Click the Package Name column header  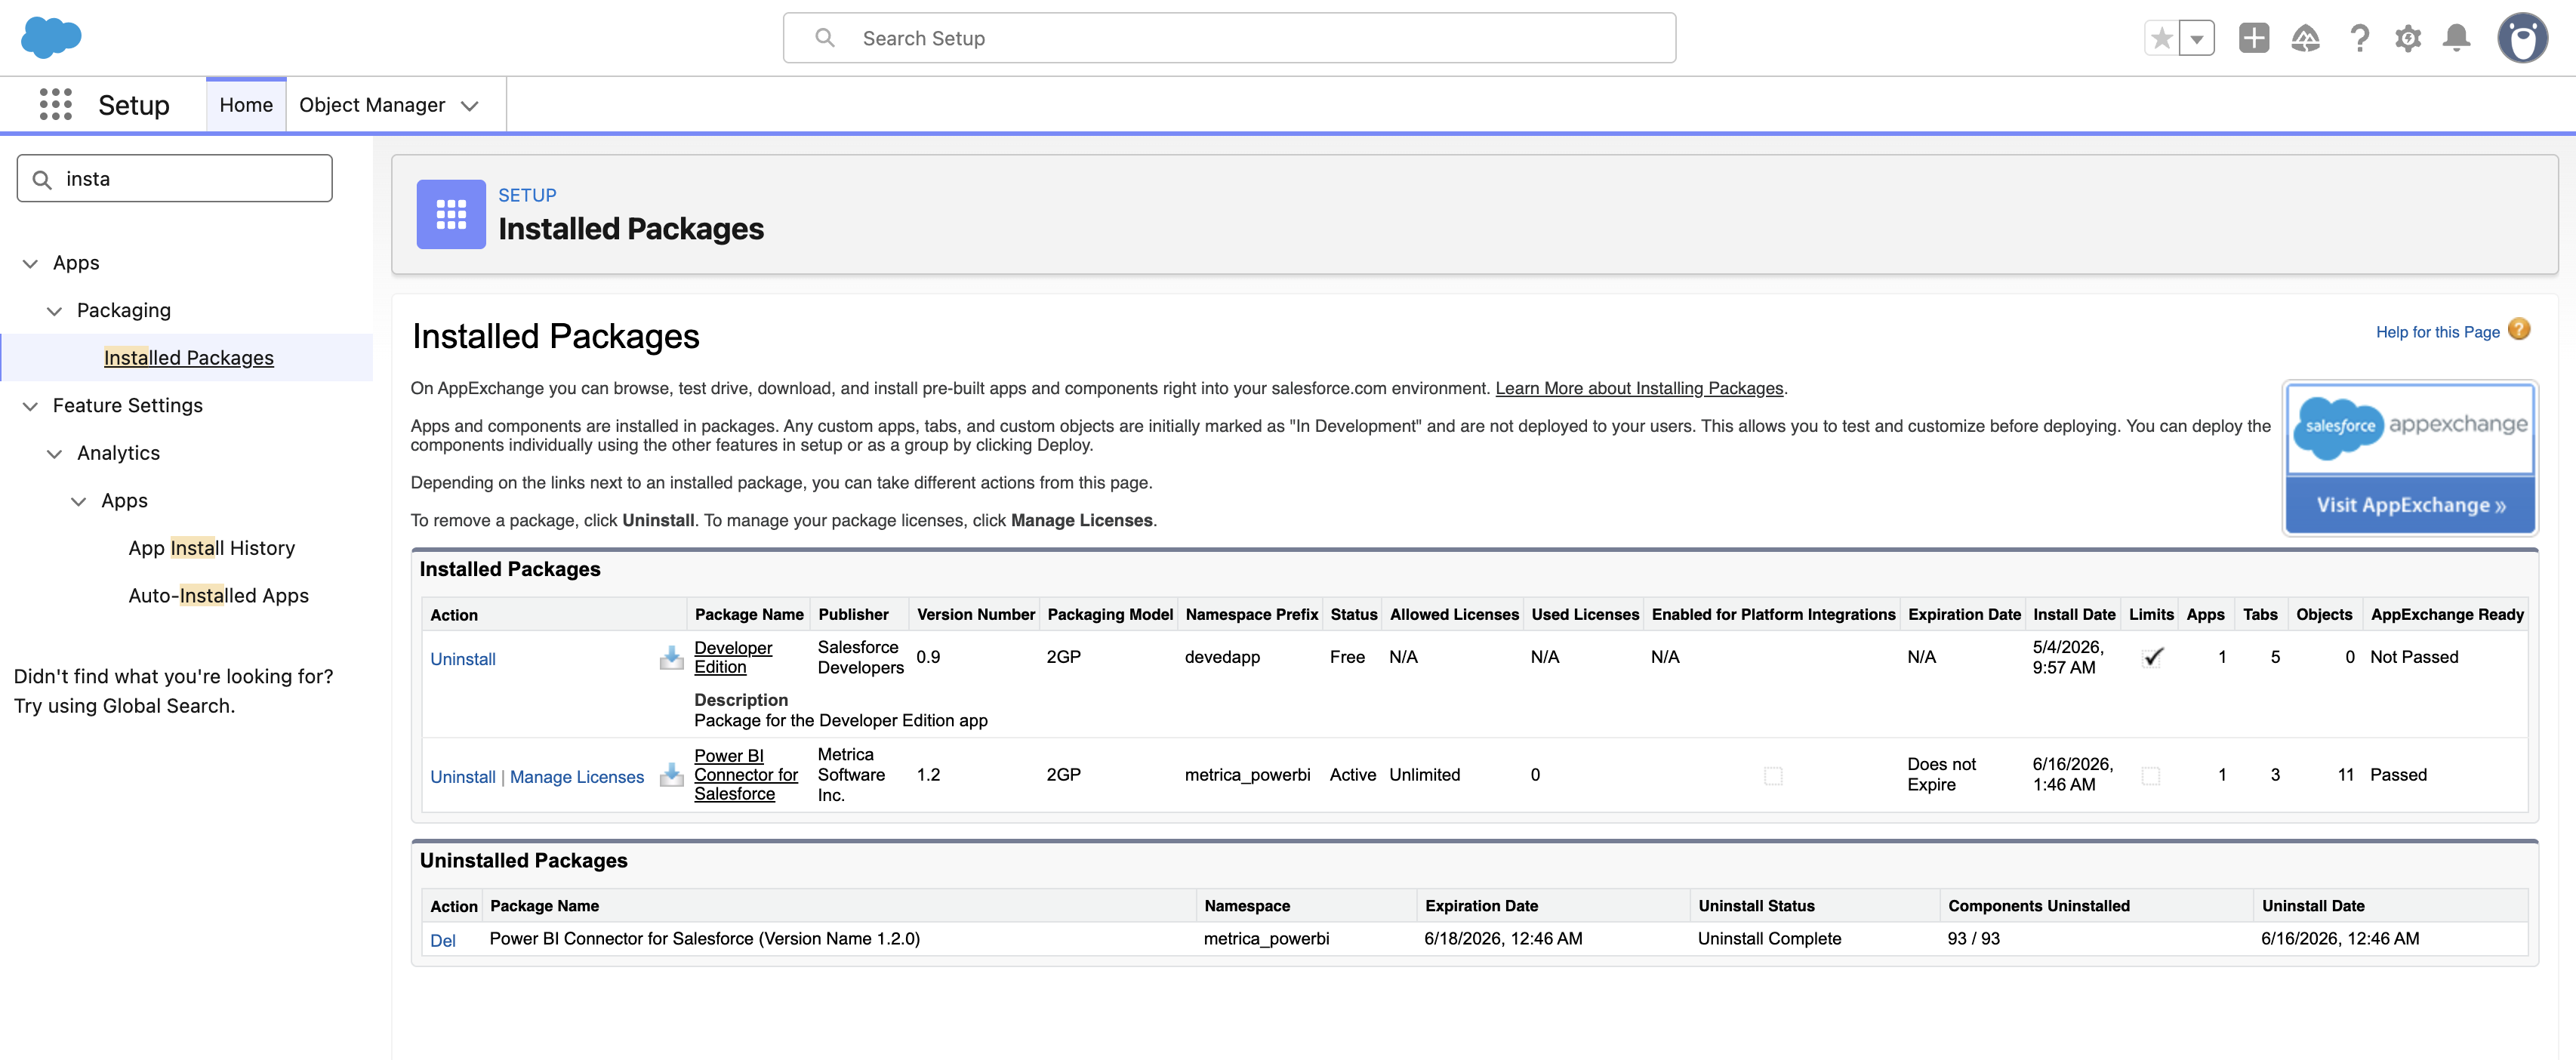749,615
